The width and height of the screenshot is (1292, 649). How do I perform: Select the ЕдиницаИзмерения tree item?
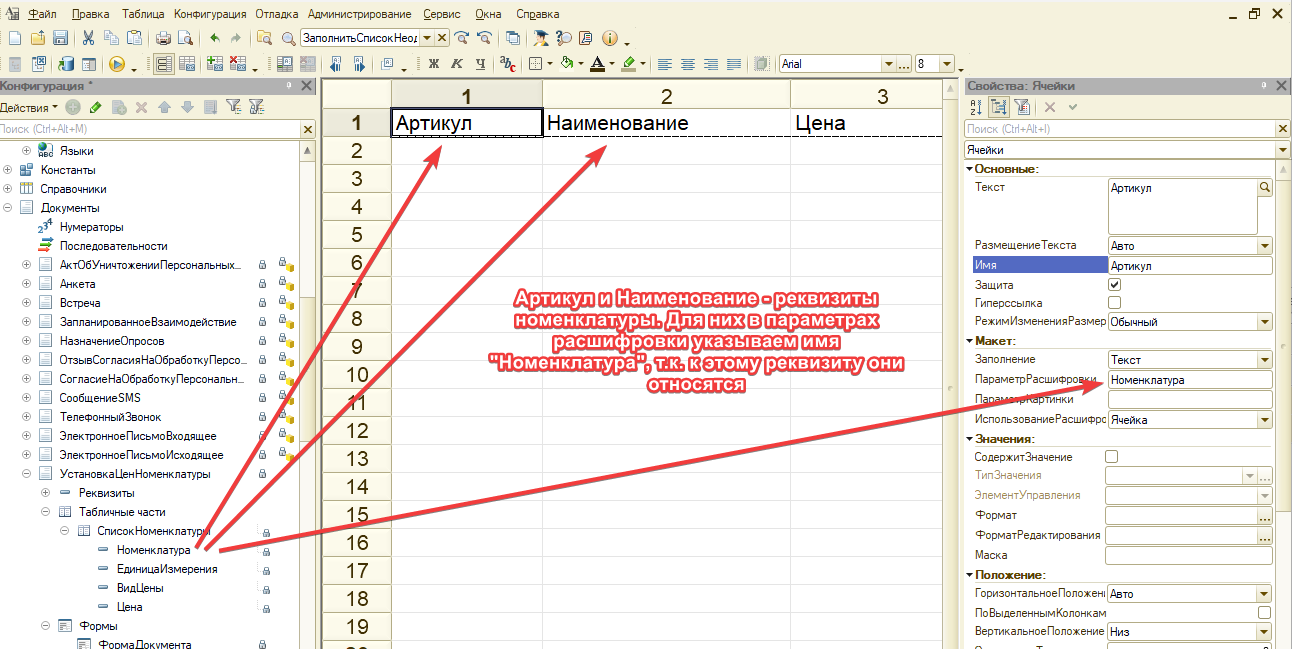coord(166,569)
